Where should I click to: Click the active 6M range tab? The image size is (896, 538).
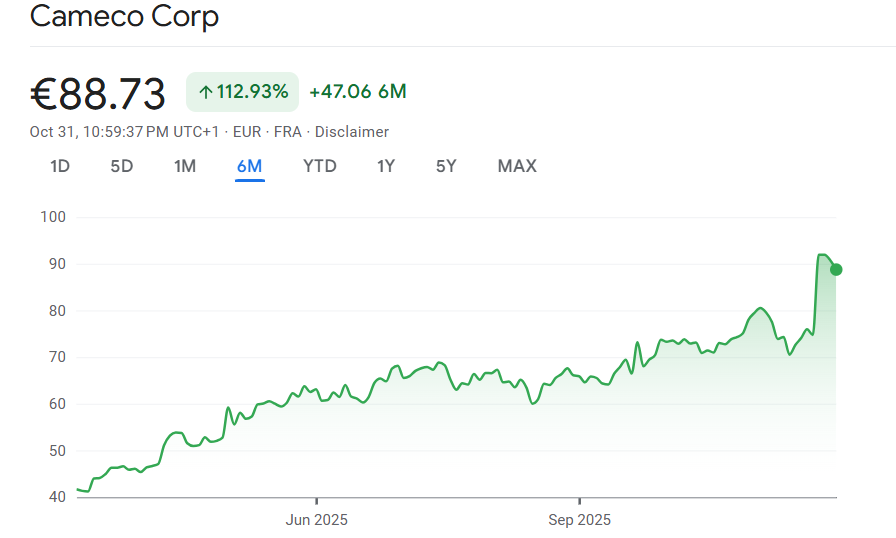coord(249,166)
